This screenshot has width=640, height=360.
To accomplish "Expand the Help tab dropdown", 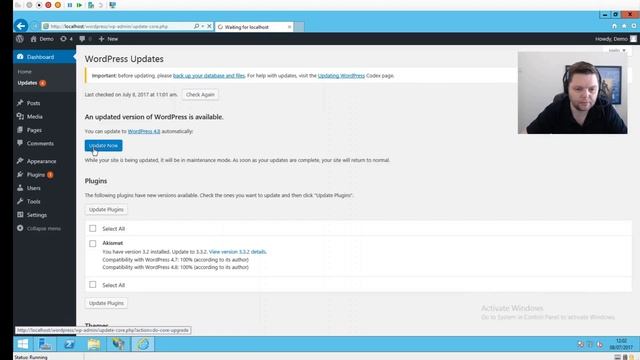I will point(616,50).
